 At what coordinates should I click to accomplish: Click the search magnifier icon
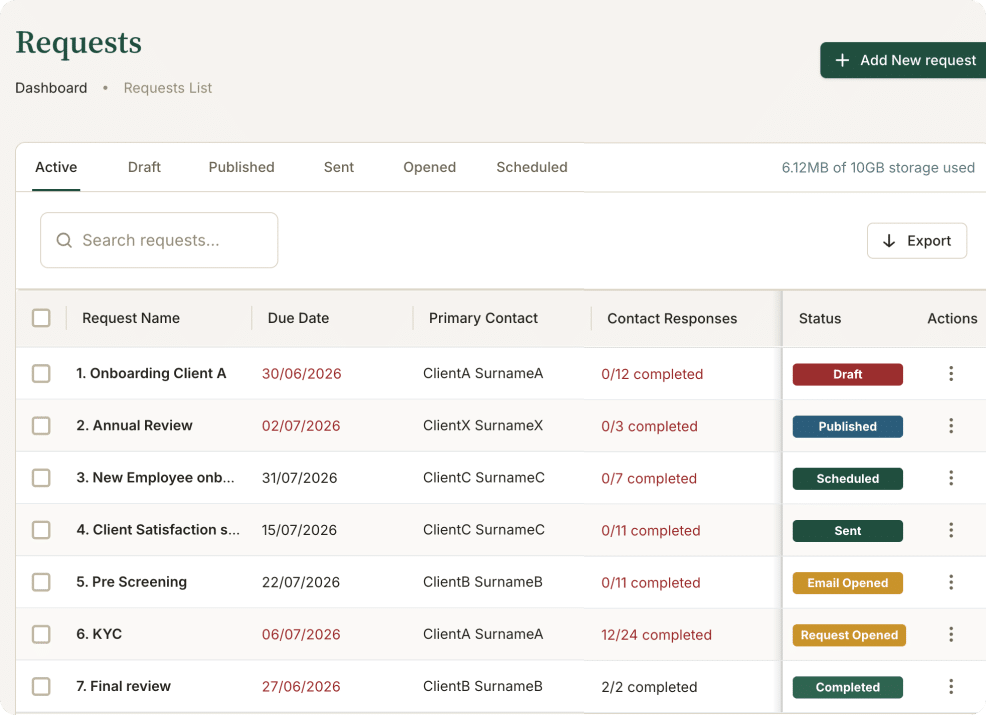[x=64, y=240]
